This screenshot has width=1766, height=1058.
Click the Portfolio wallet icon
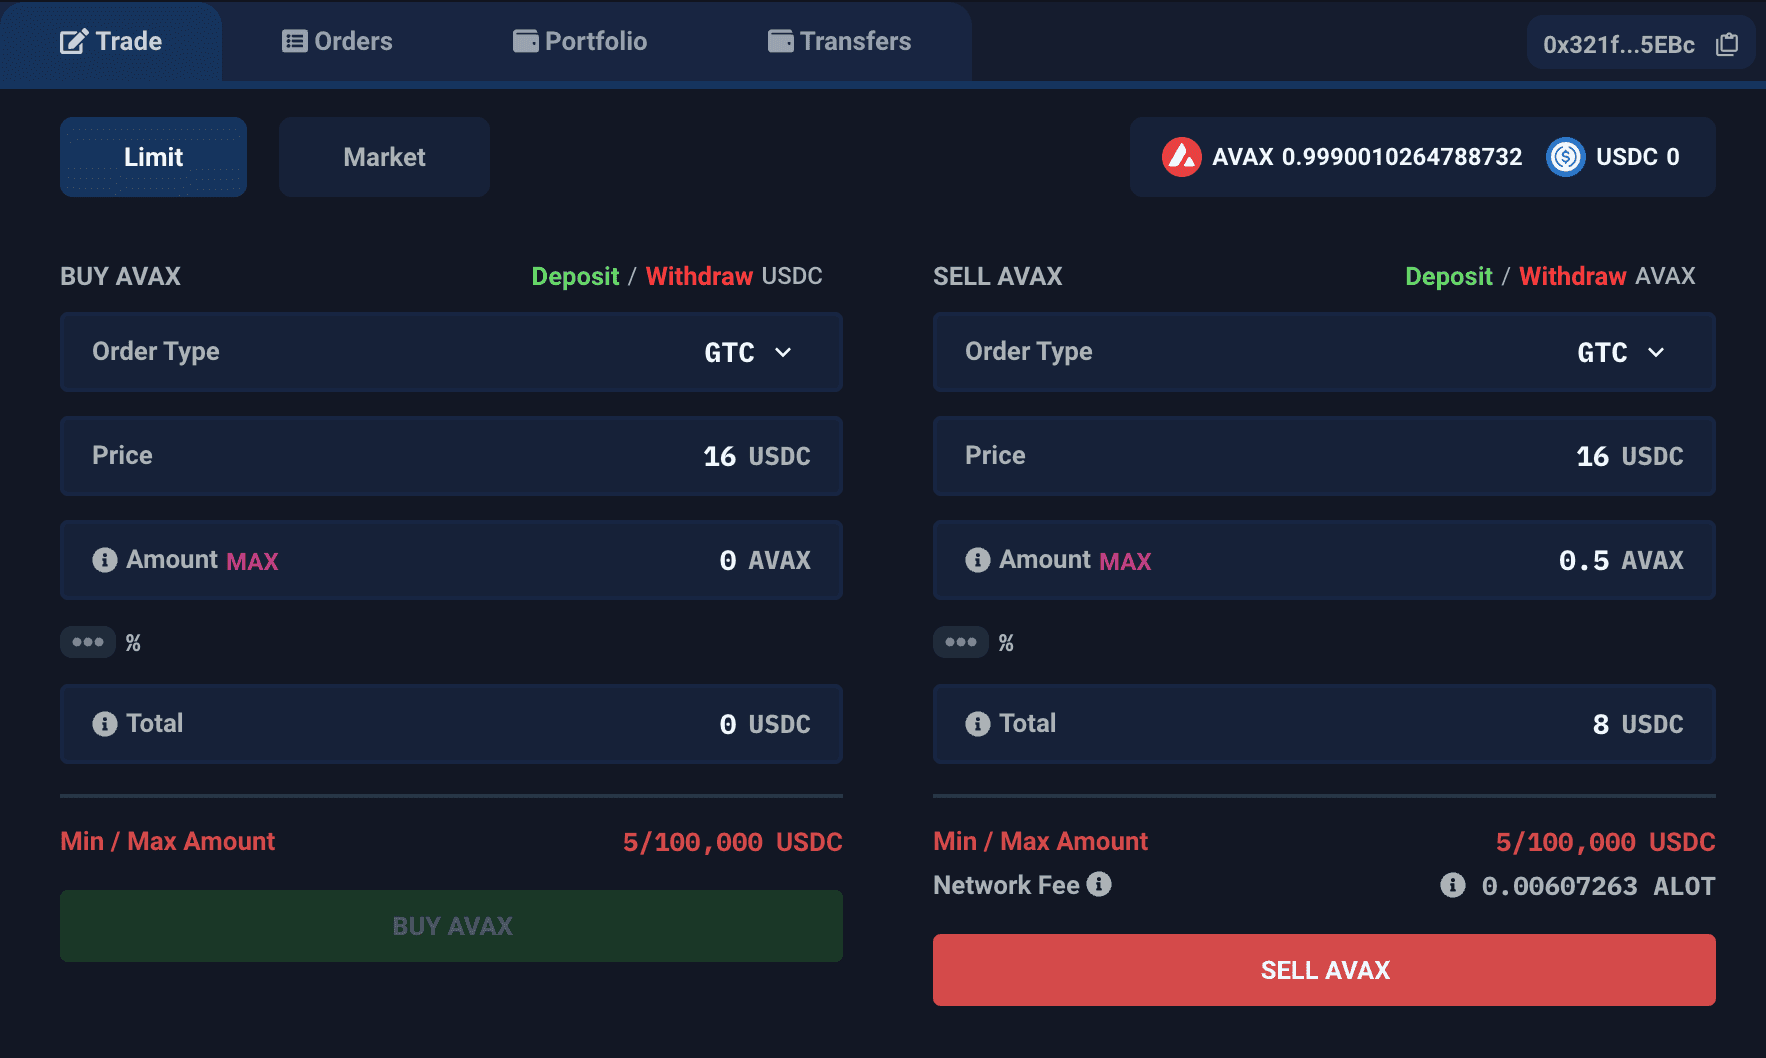525,41
